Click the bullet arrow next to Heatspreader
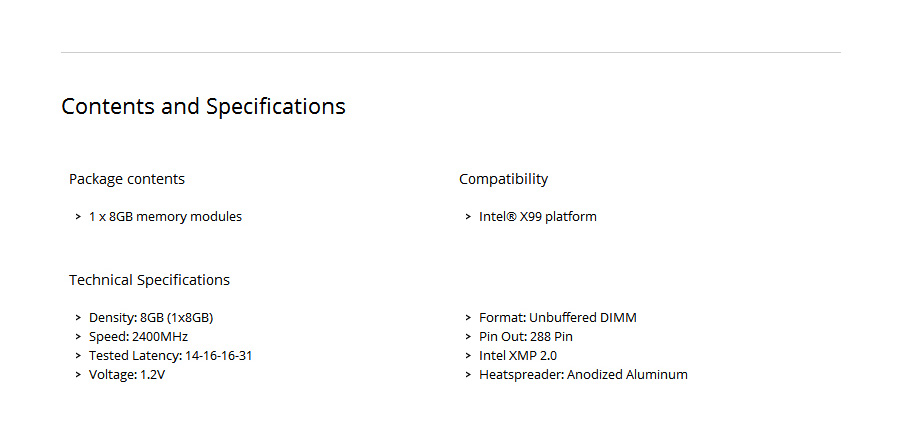 pos(468,375)
